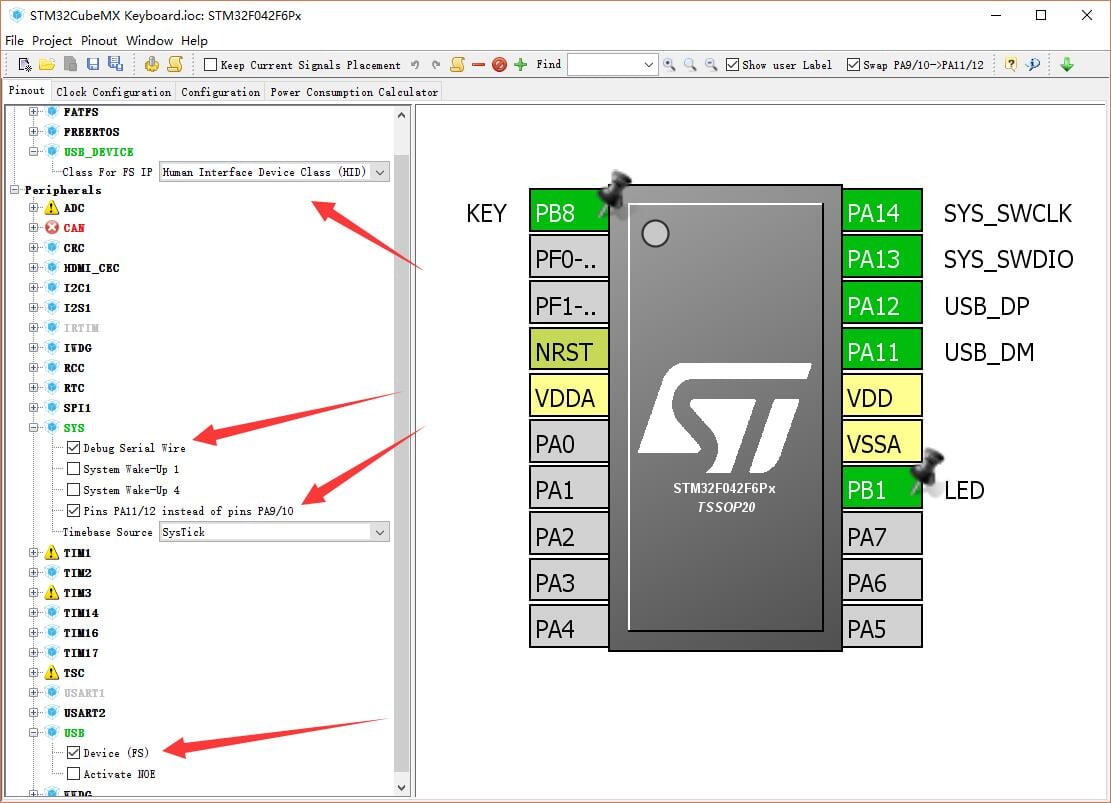Select the FREERTOS tree item
This screenshot has height=803, width=1111.
point(91,132)
